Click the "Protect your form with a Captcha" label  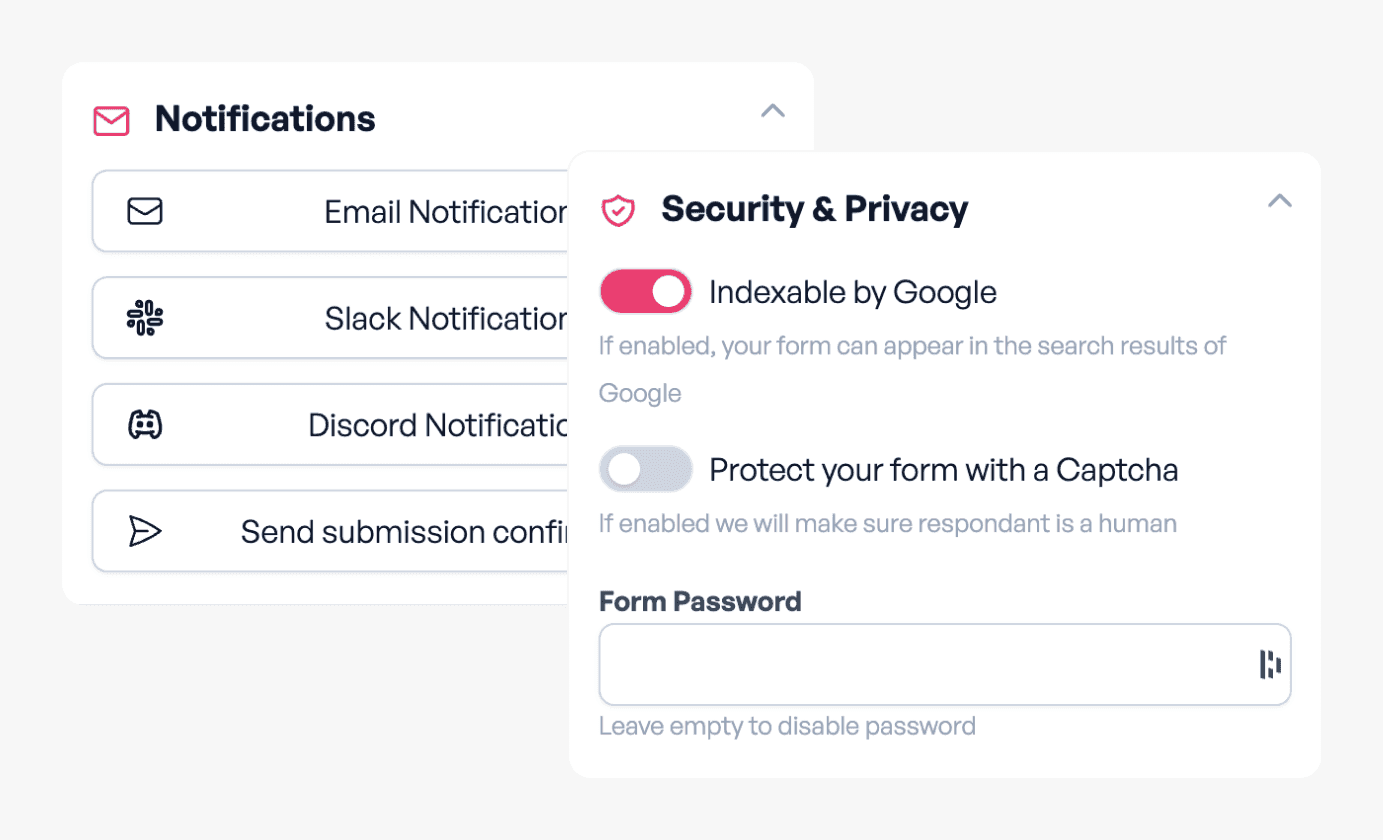point(943,469)
